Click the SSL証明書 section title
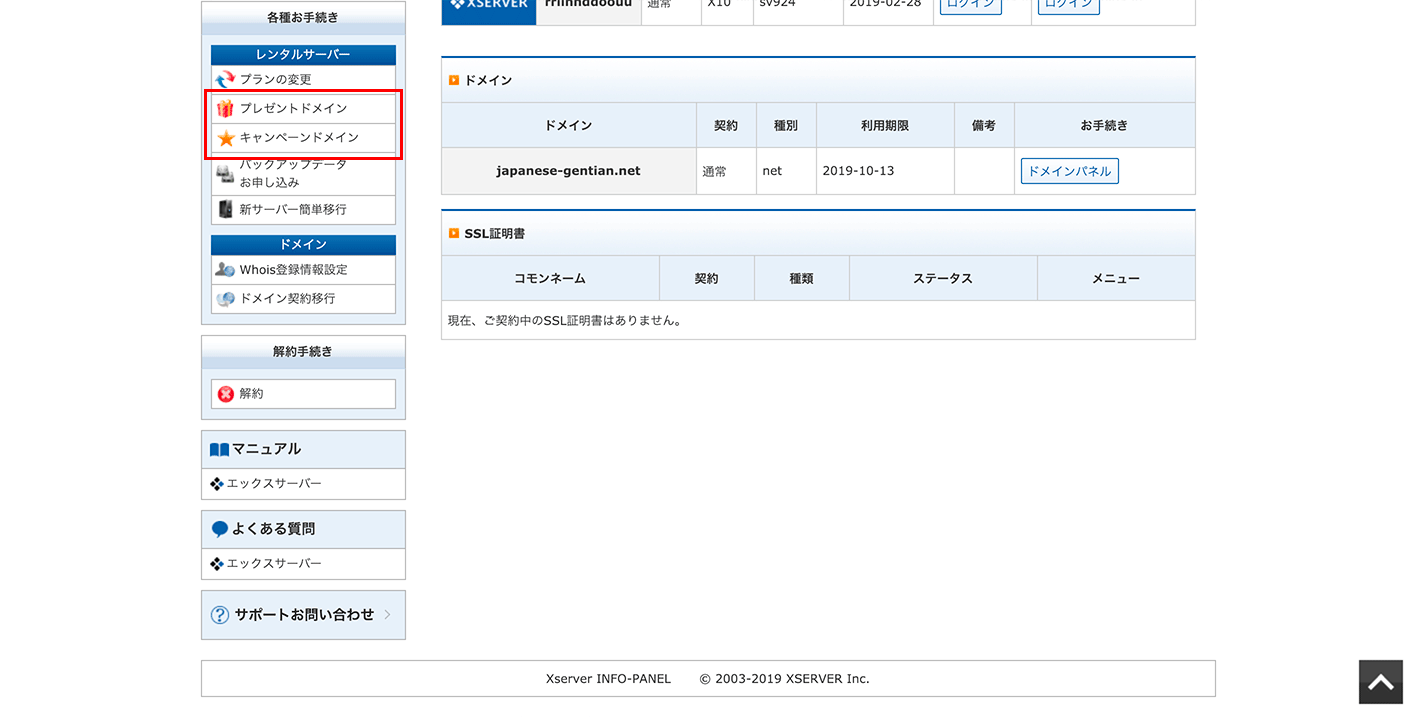Viewport: 1416px width, 717px height. click(x=495, y=234)
